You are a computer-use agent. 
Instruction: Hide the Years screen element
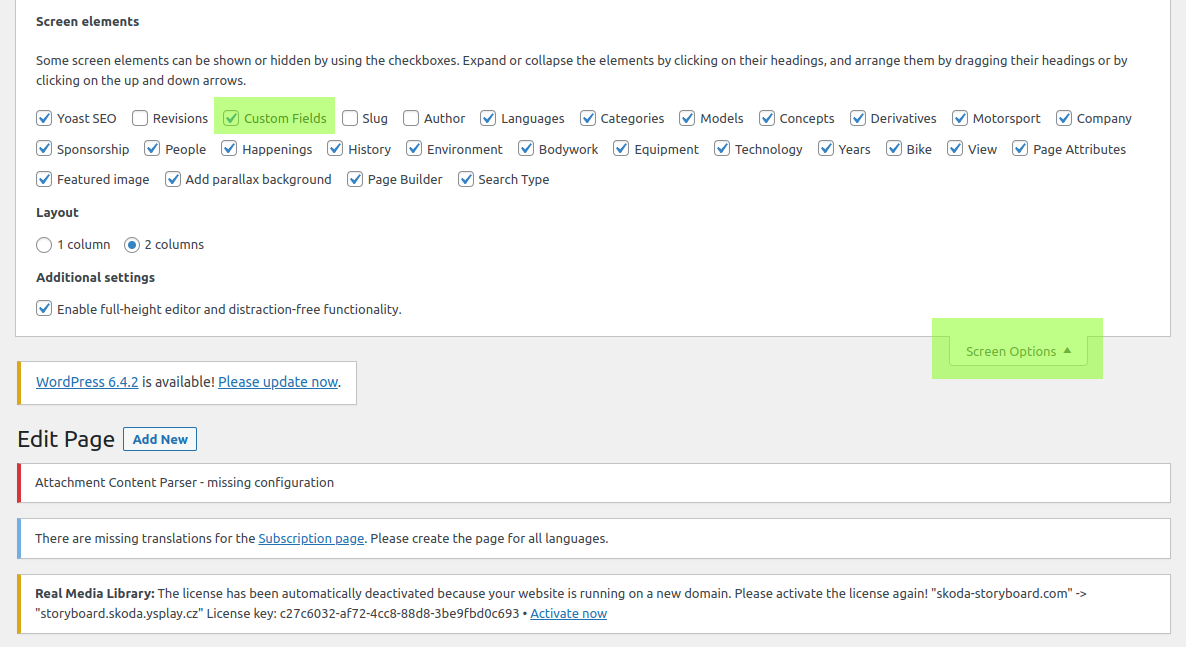coord(825,148)
